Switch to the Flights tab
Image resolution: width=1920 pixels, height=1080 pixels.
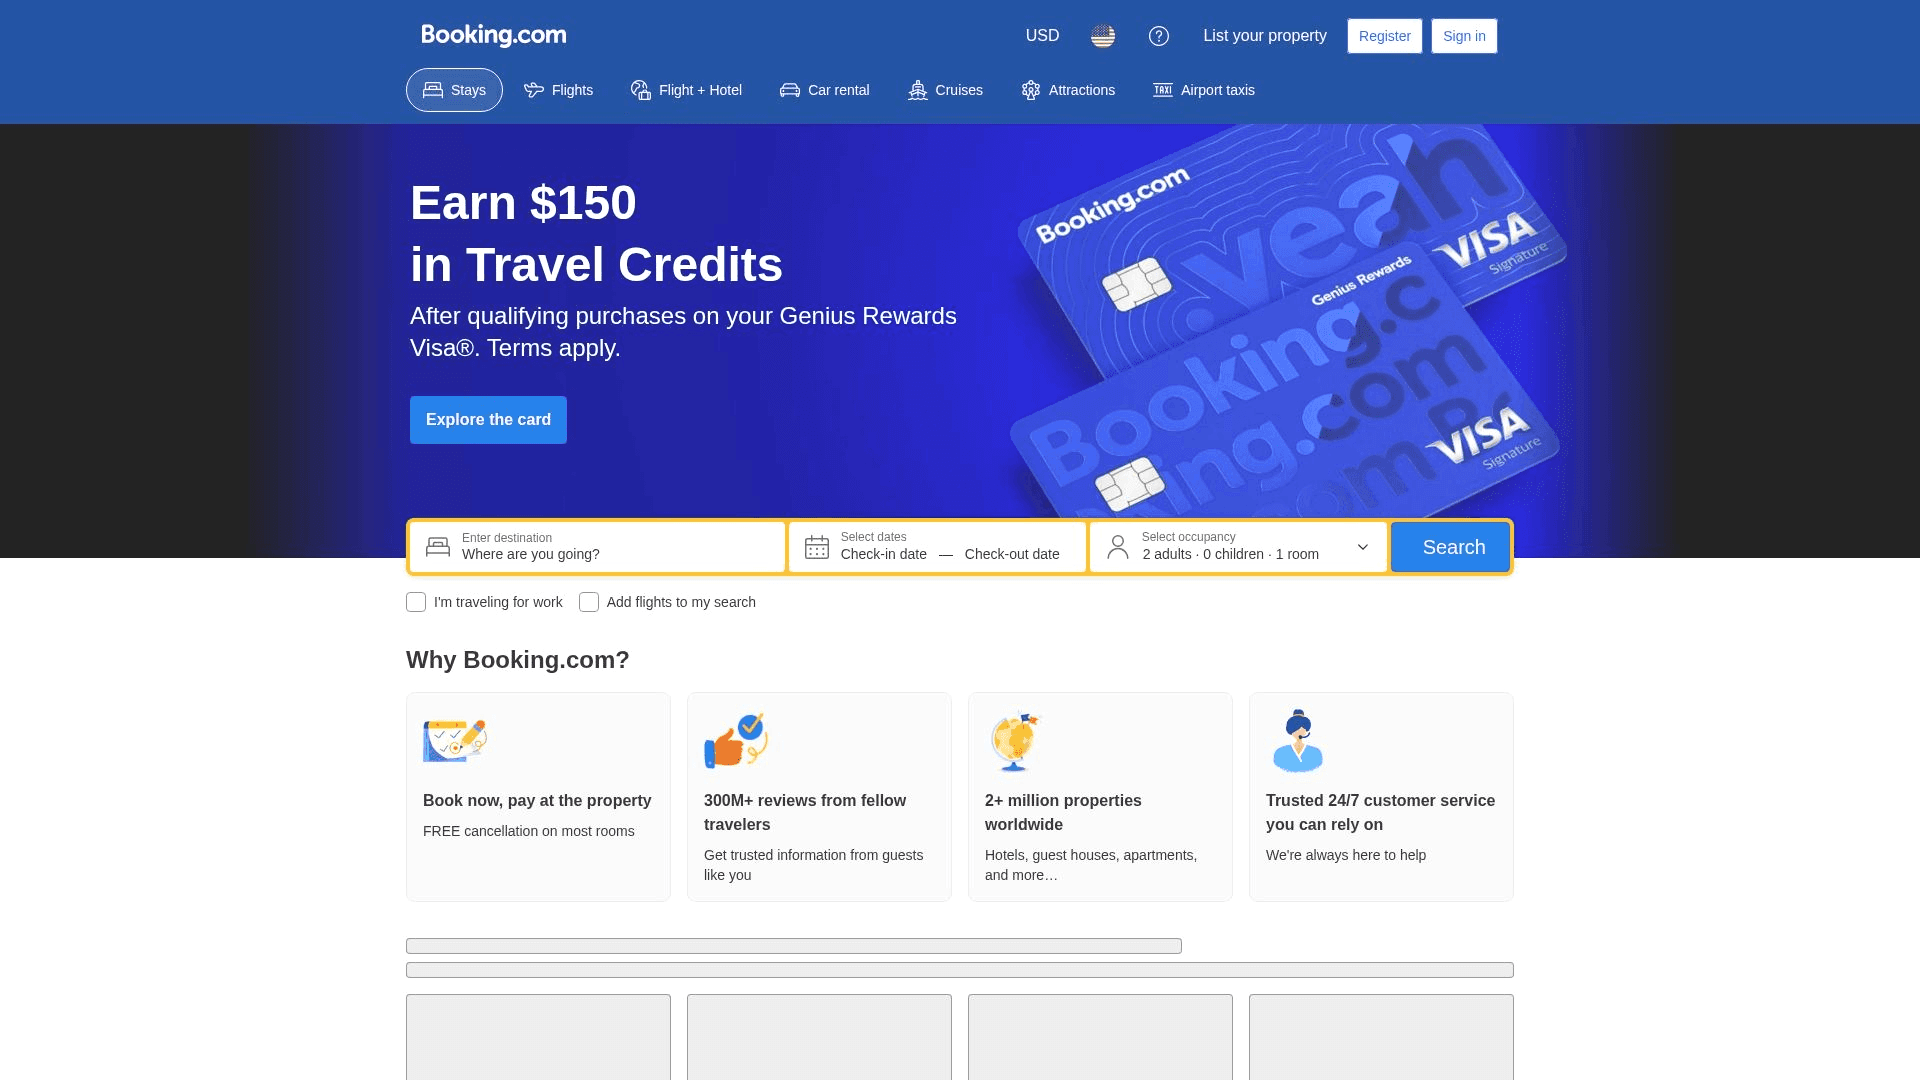tap(558, 90)
